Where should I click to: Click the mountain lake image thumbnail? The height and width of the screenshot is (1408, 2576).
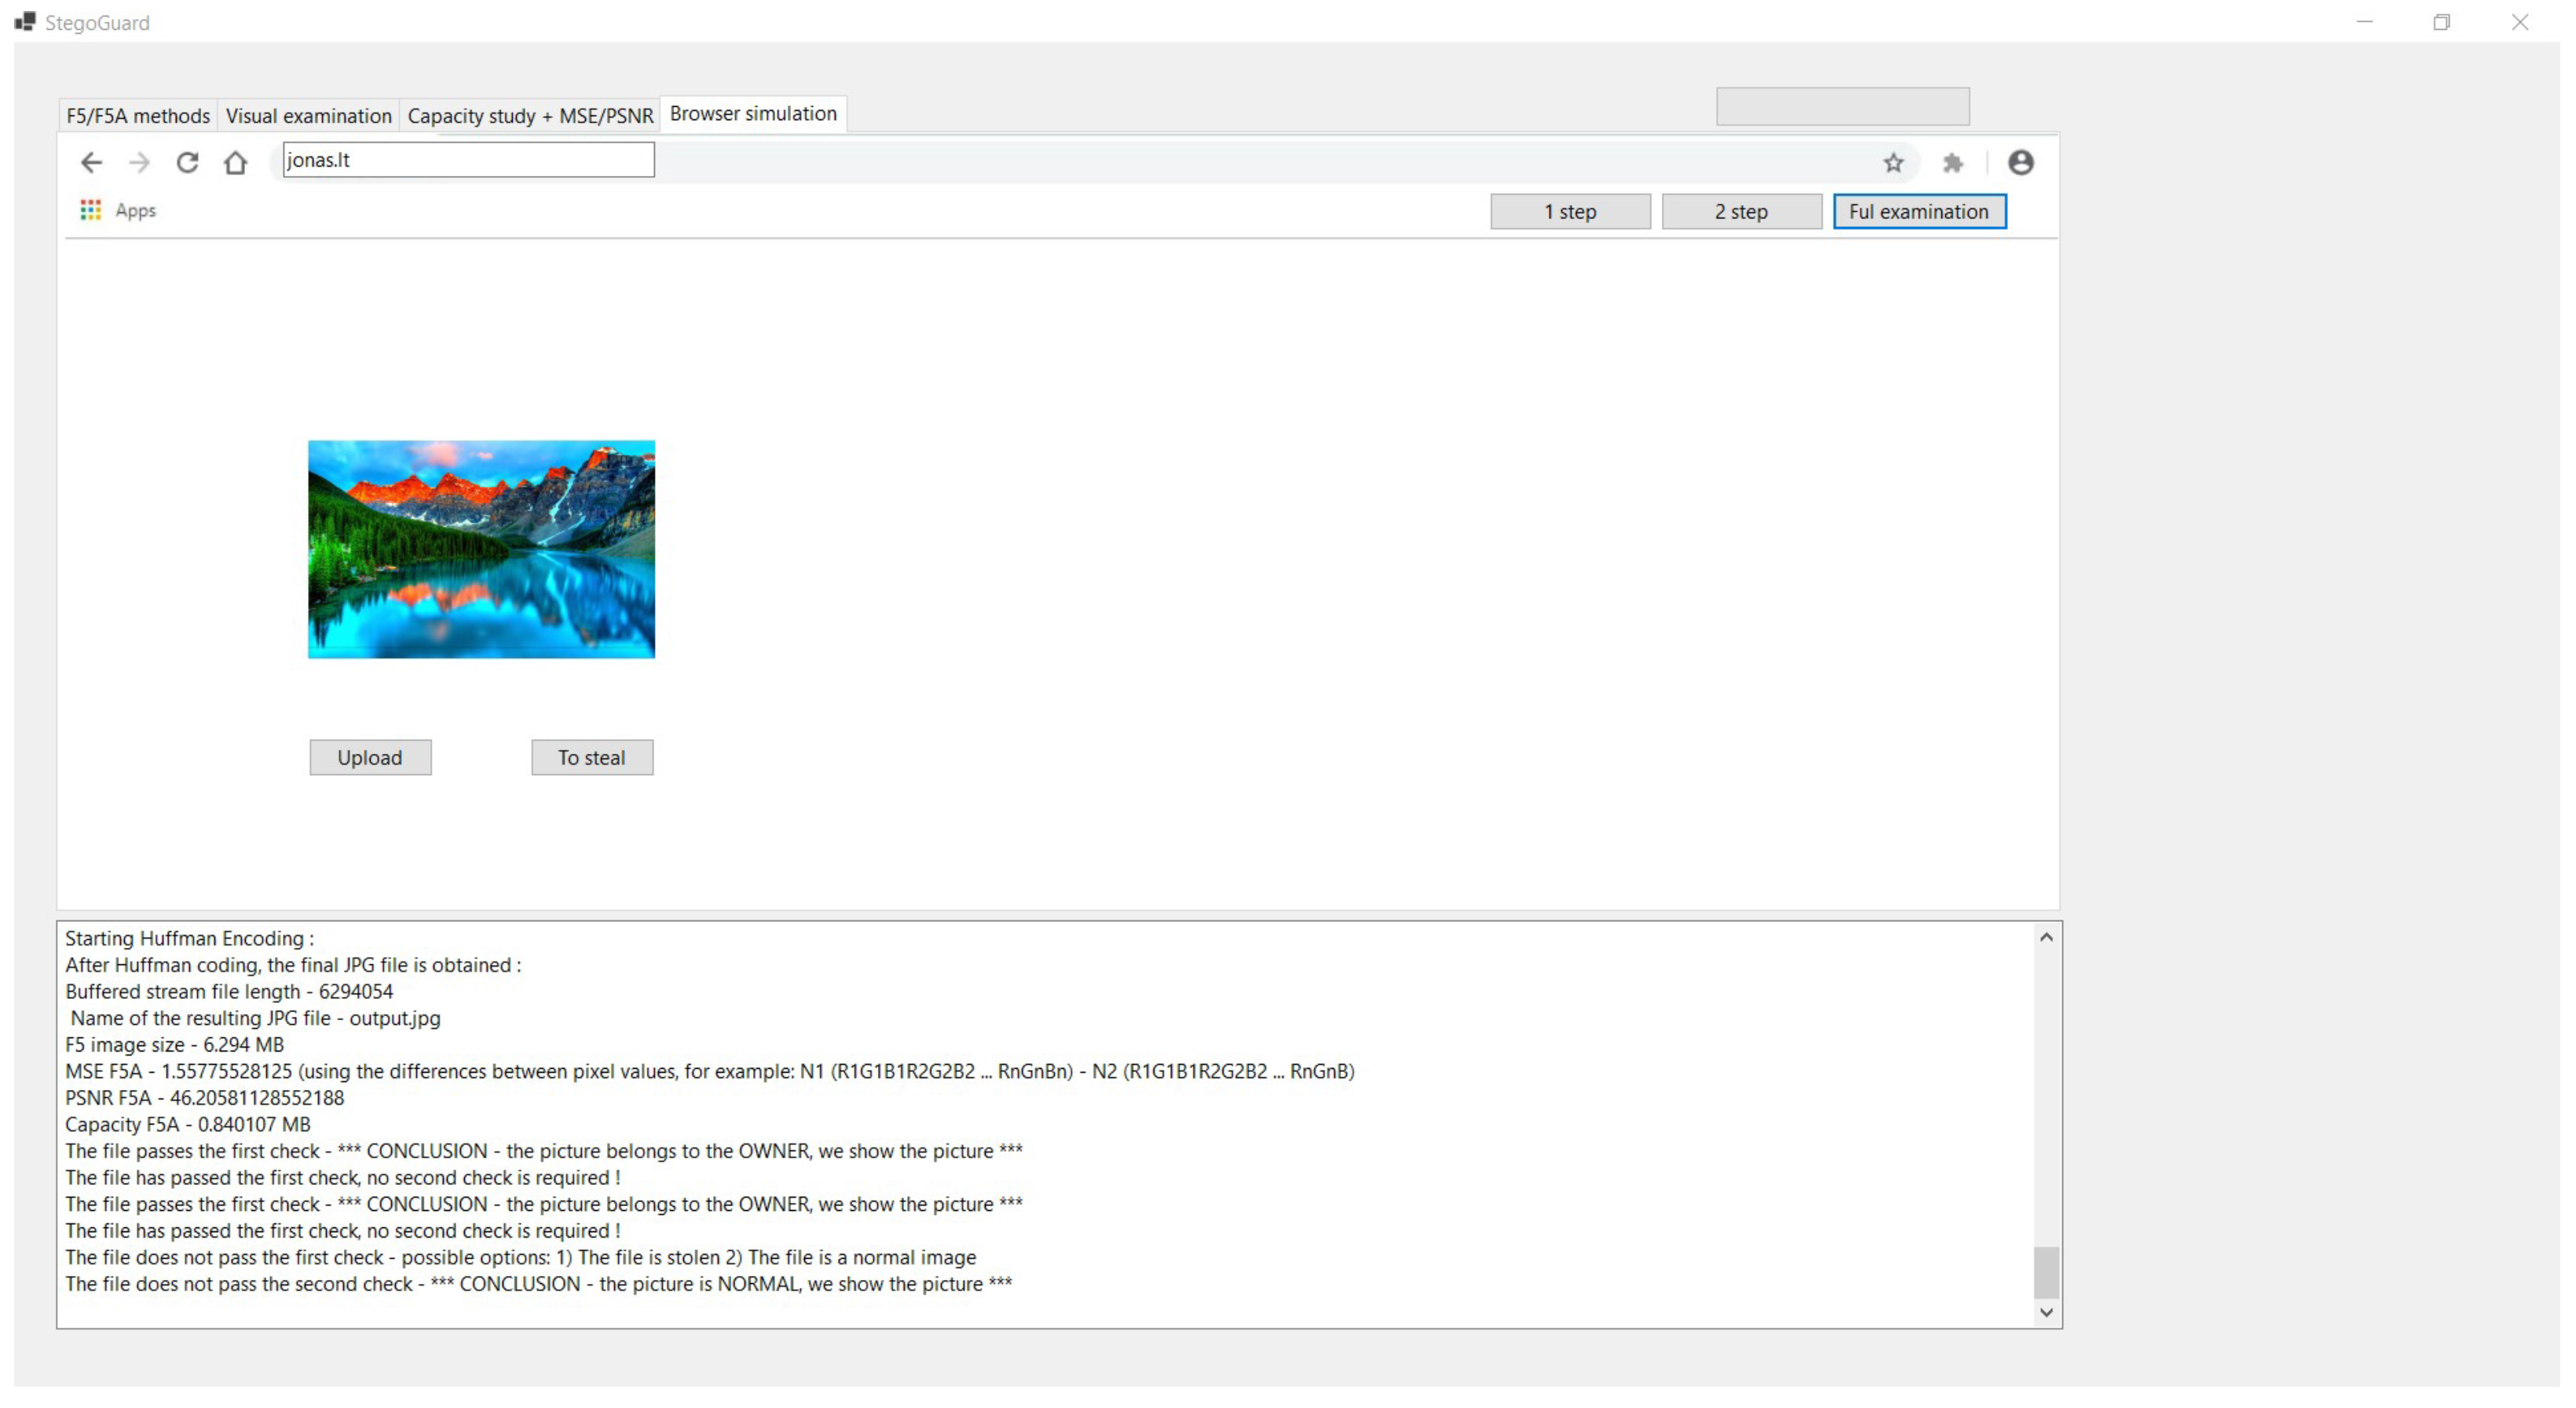point(481,549)
